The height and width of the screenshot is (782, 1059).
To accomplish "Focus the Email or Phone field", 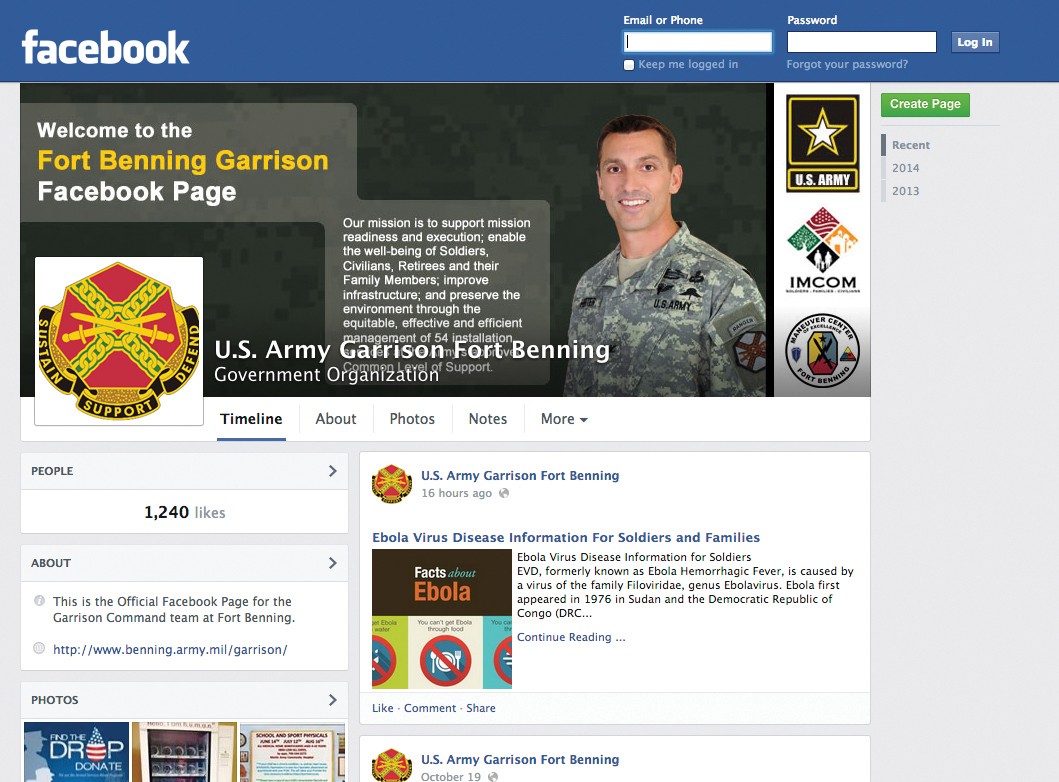I will point(698,42).
